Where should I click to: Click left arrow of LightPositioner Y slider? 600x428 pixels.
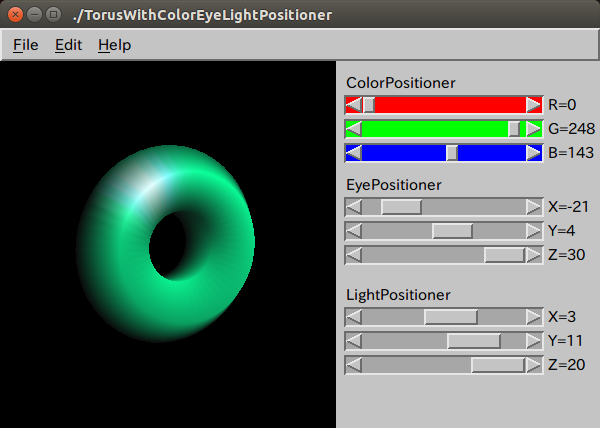pyautogui.click(x=354, y=341)
